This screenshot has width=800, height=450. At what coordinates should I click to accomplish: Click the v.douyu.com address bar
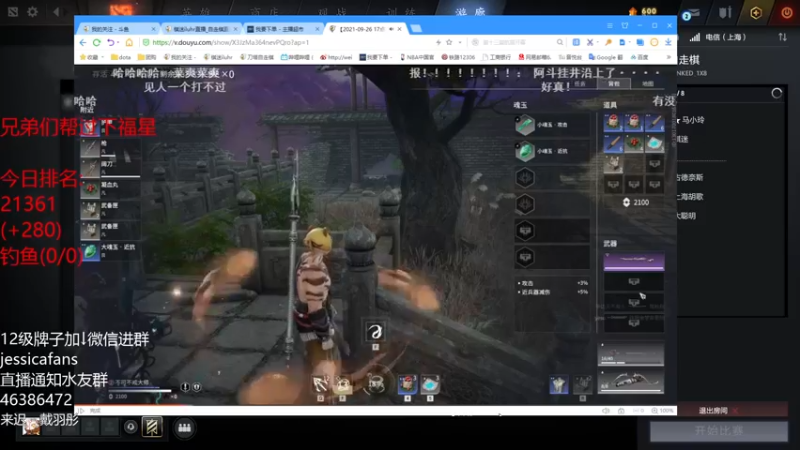[286, 42]
